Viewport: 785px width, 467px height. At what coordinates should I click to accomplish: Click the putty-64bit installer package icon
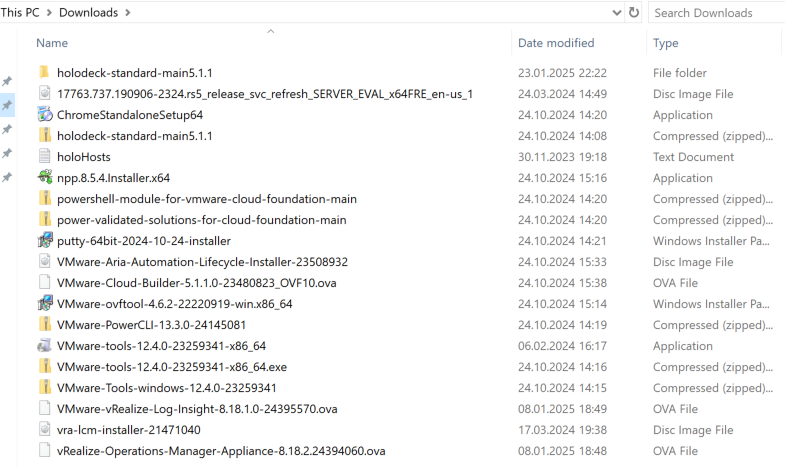(45, 240)
